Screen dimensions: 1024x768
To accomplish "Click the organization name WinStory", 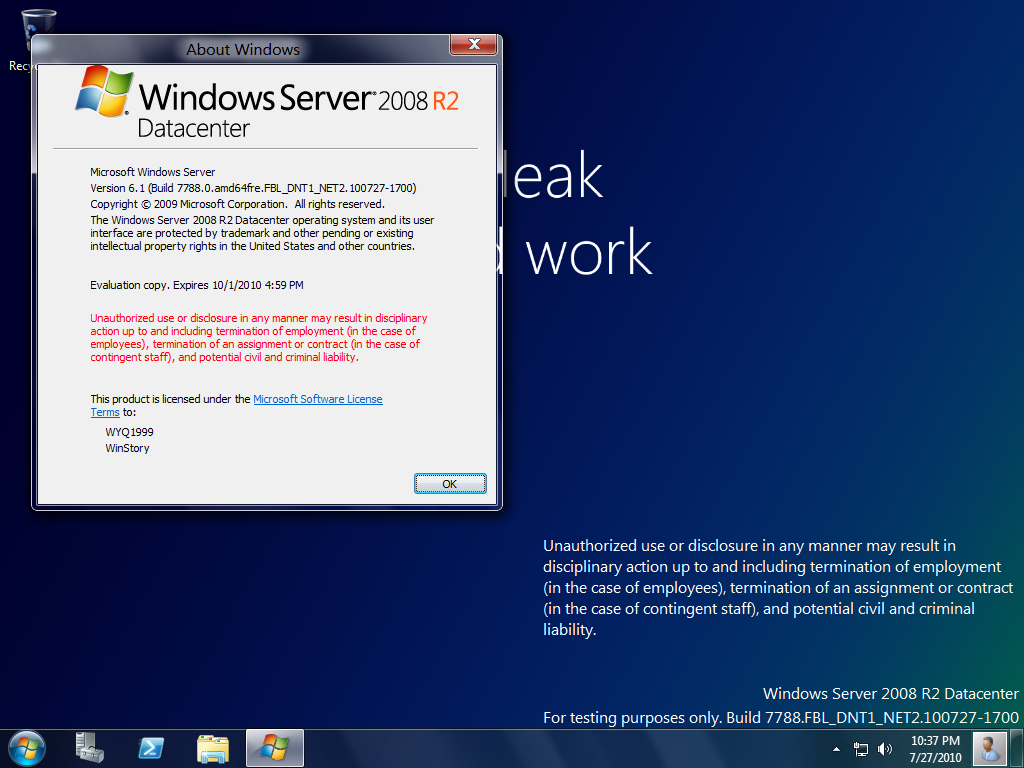I will [x=127, y=448].
